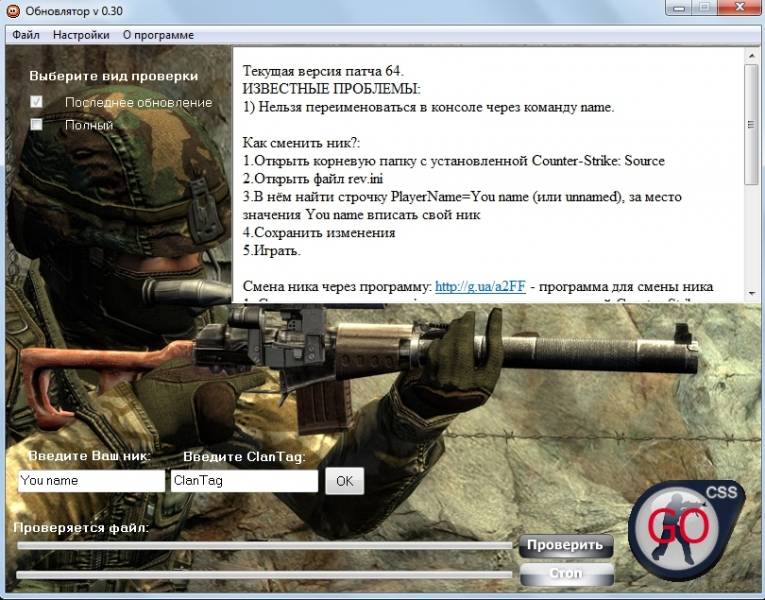The image size is (765, 600).
Task: Toggle the Последнее обновление checkbox
Action: pyautogui.click(x=36, y=101)
